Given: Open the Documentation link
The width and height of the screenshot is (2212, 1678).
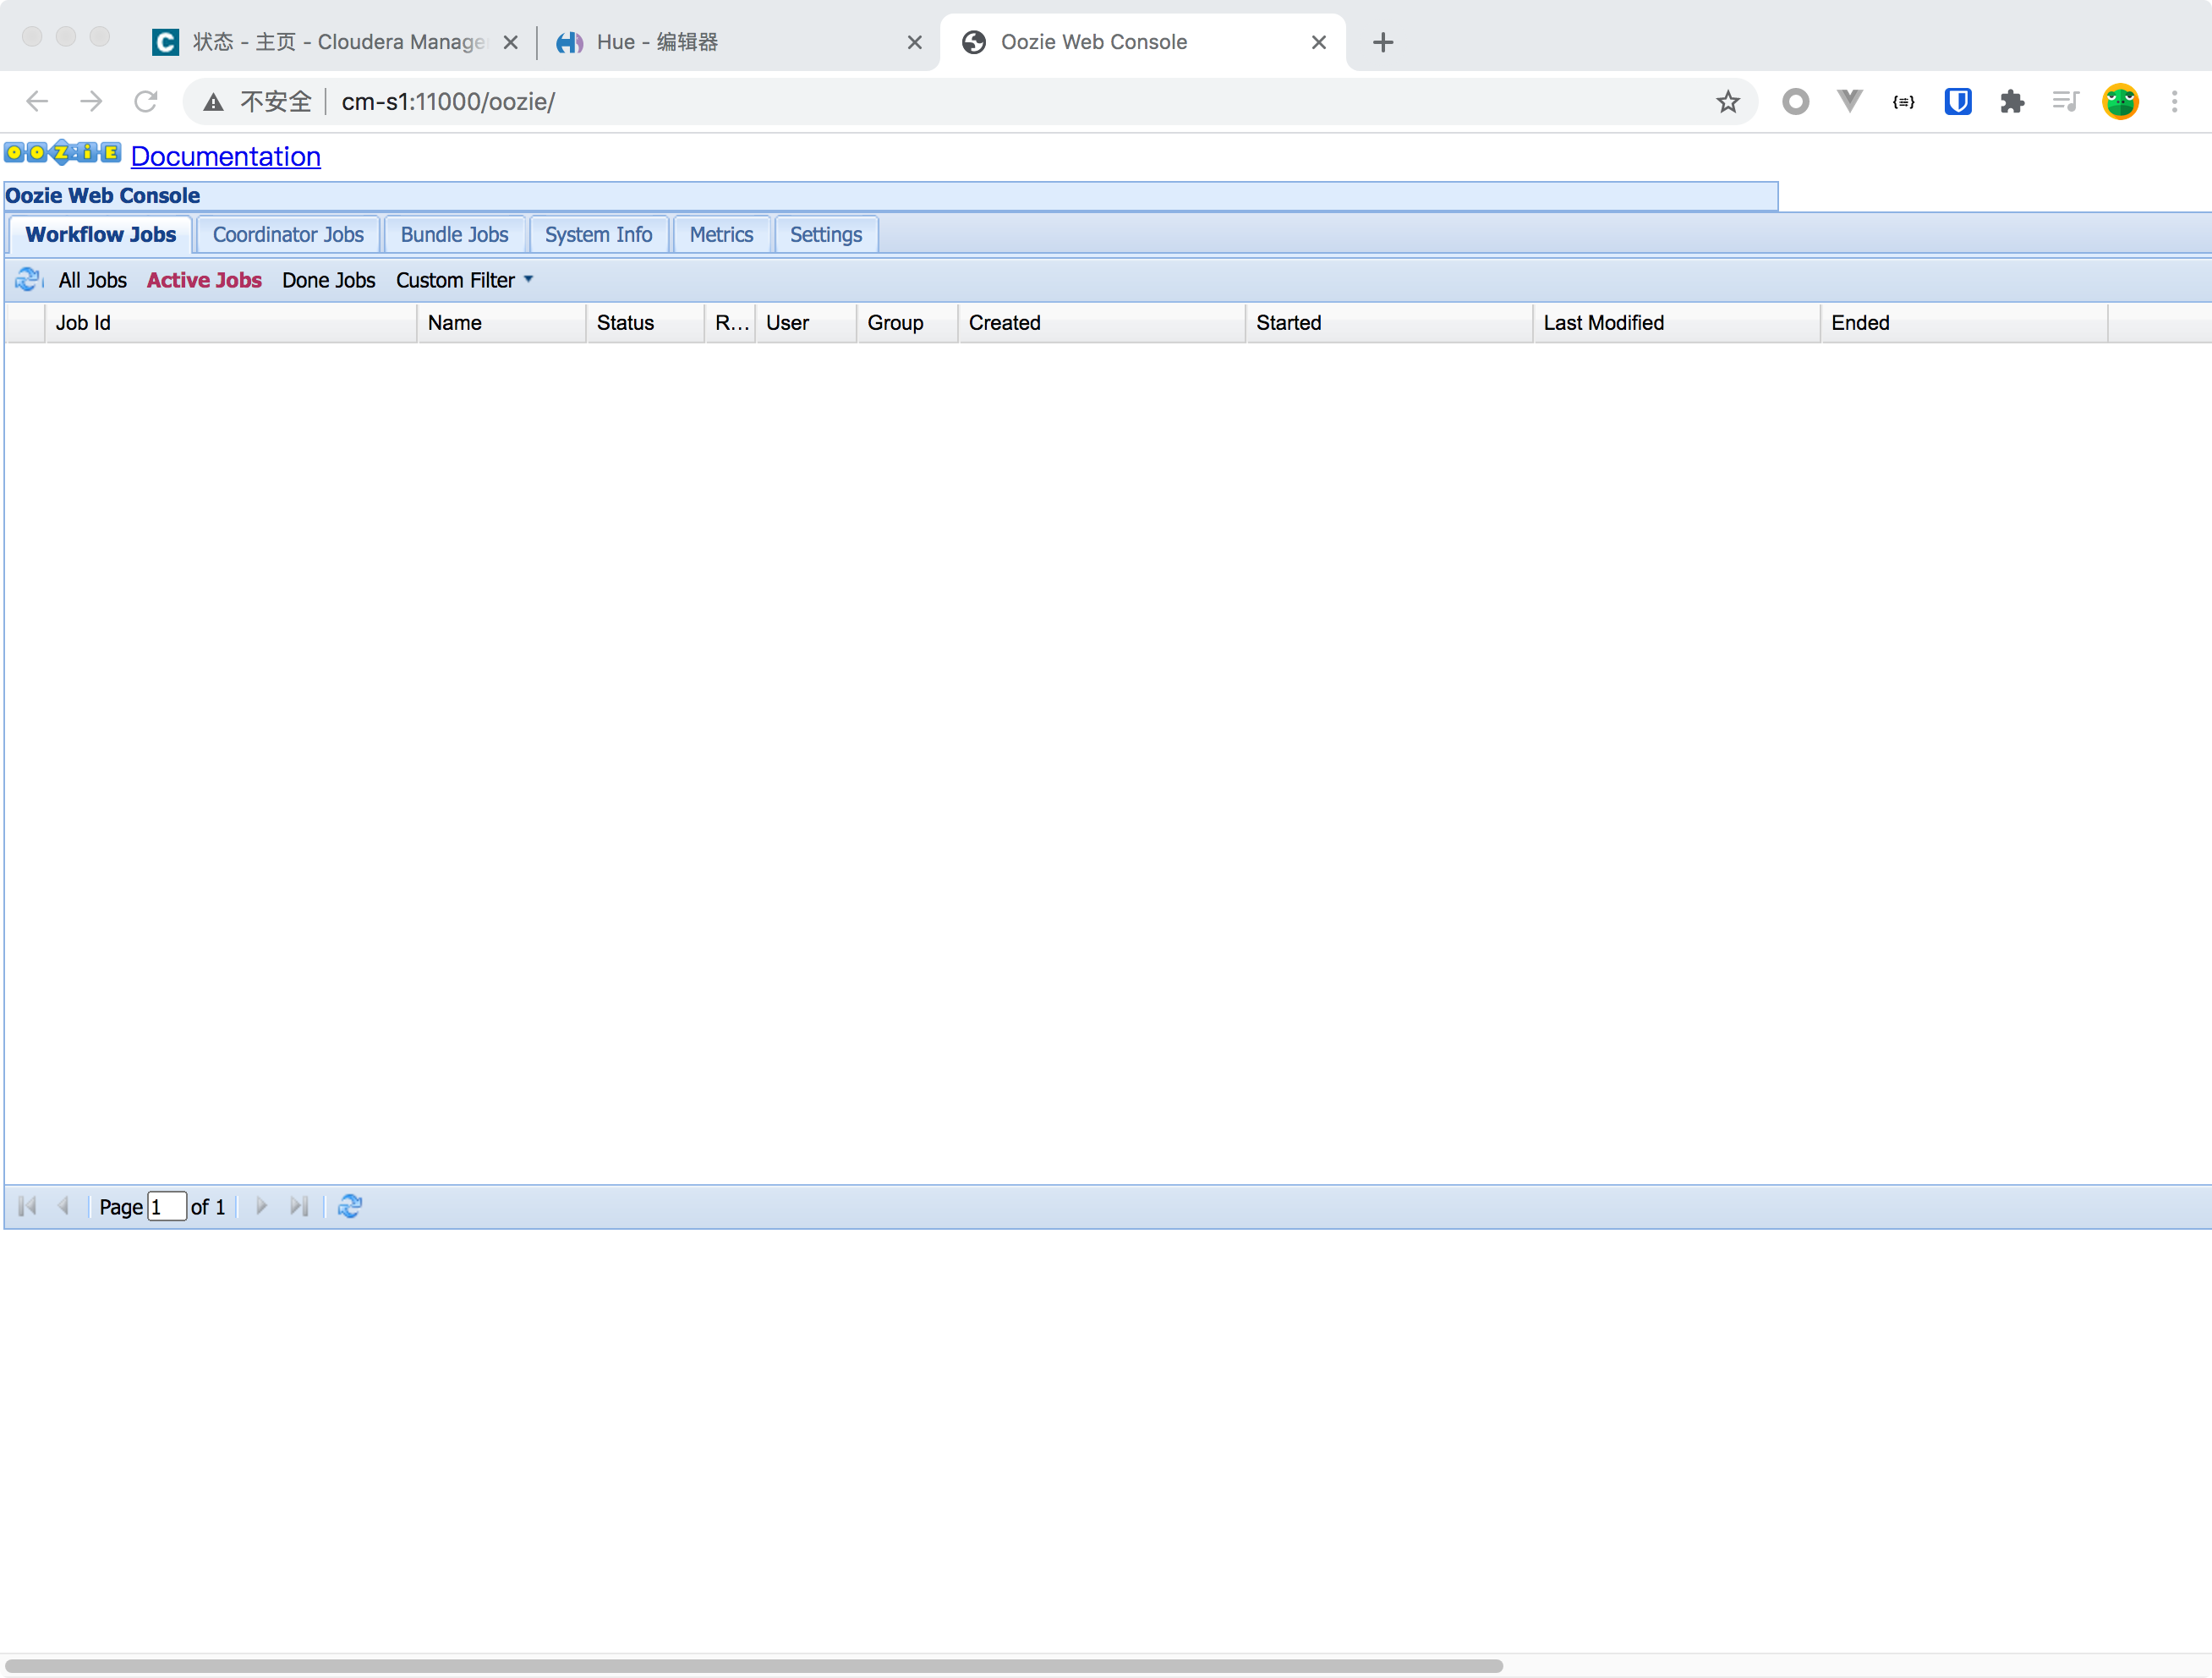Looking at the screenshot, I should click(x=226, y=157).
